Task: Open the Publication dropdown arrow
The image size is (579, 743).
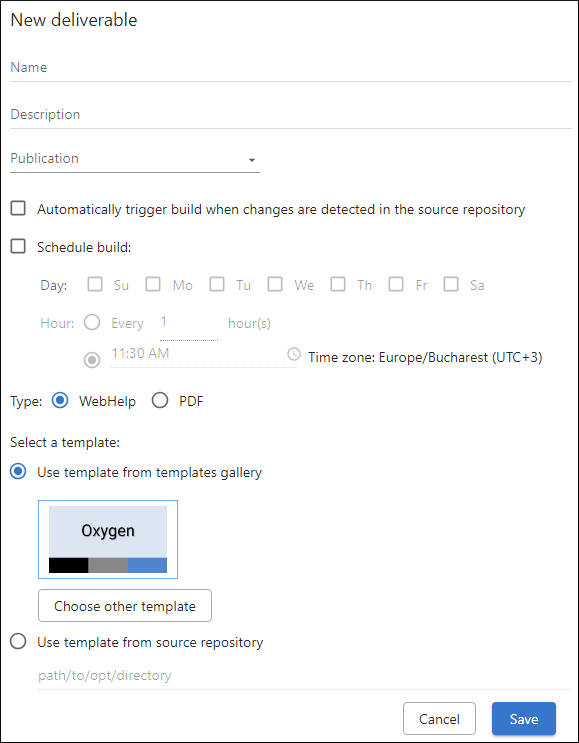Action: [x=252, y=160]
